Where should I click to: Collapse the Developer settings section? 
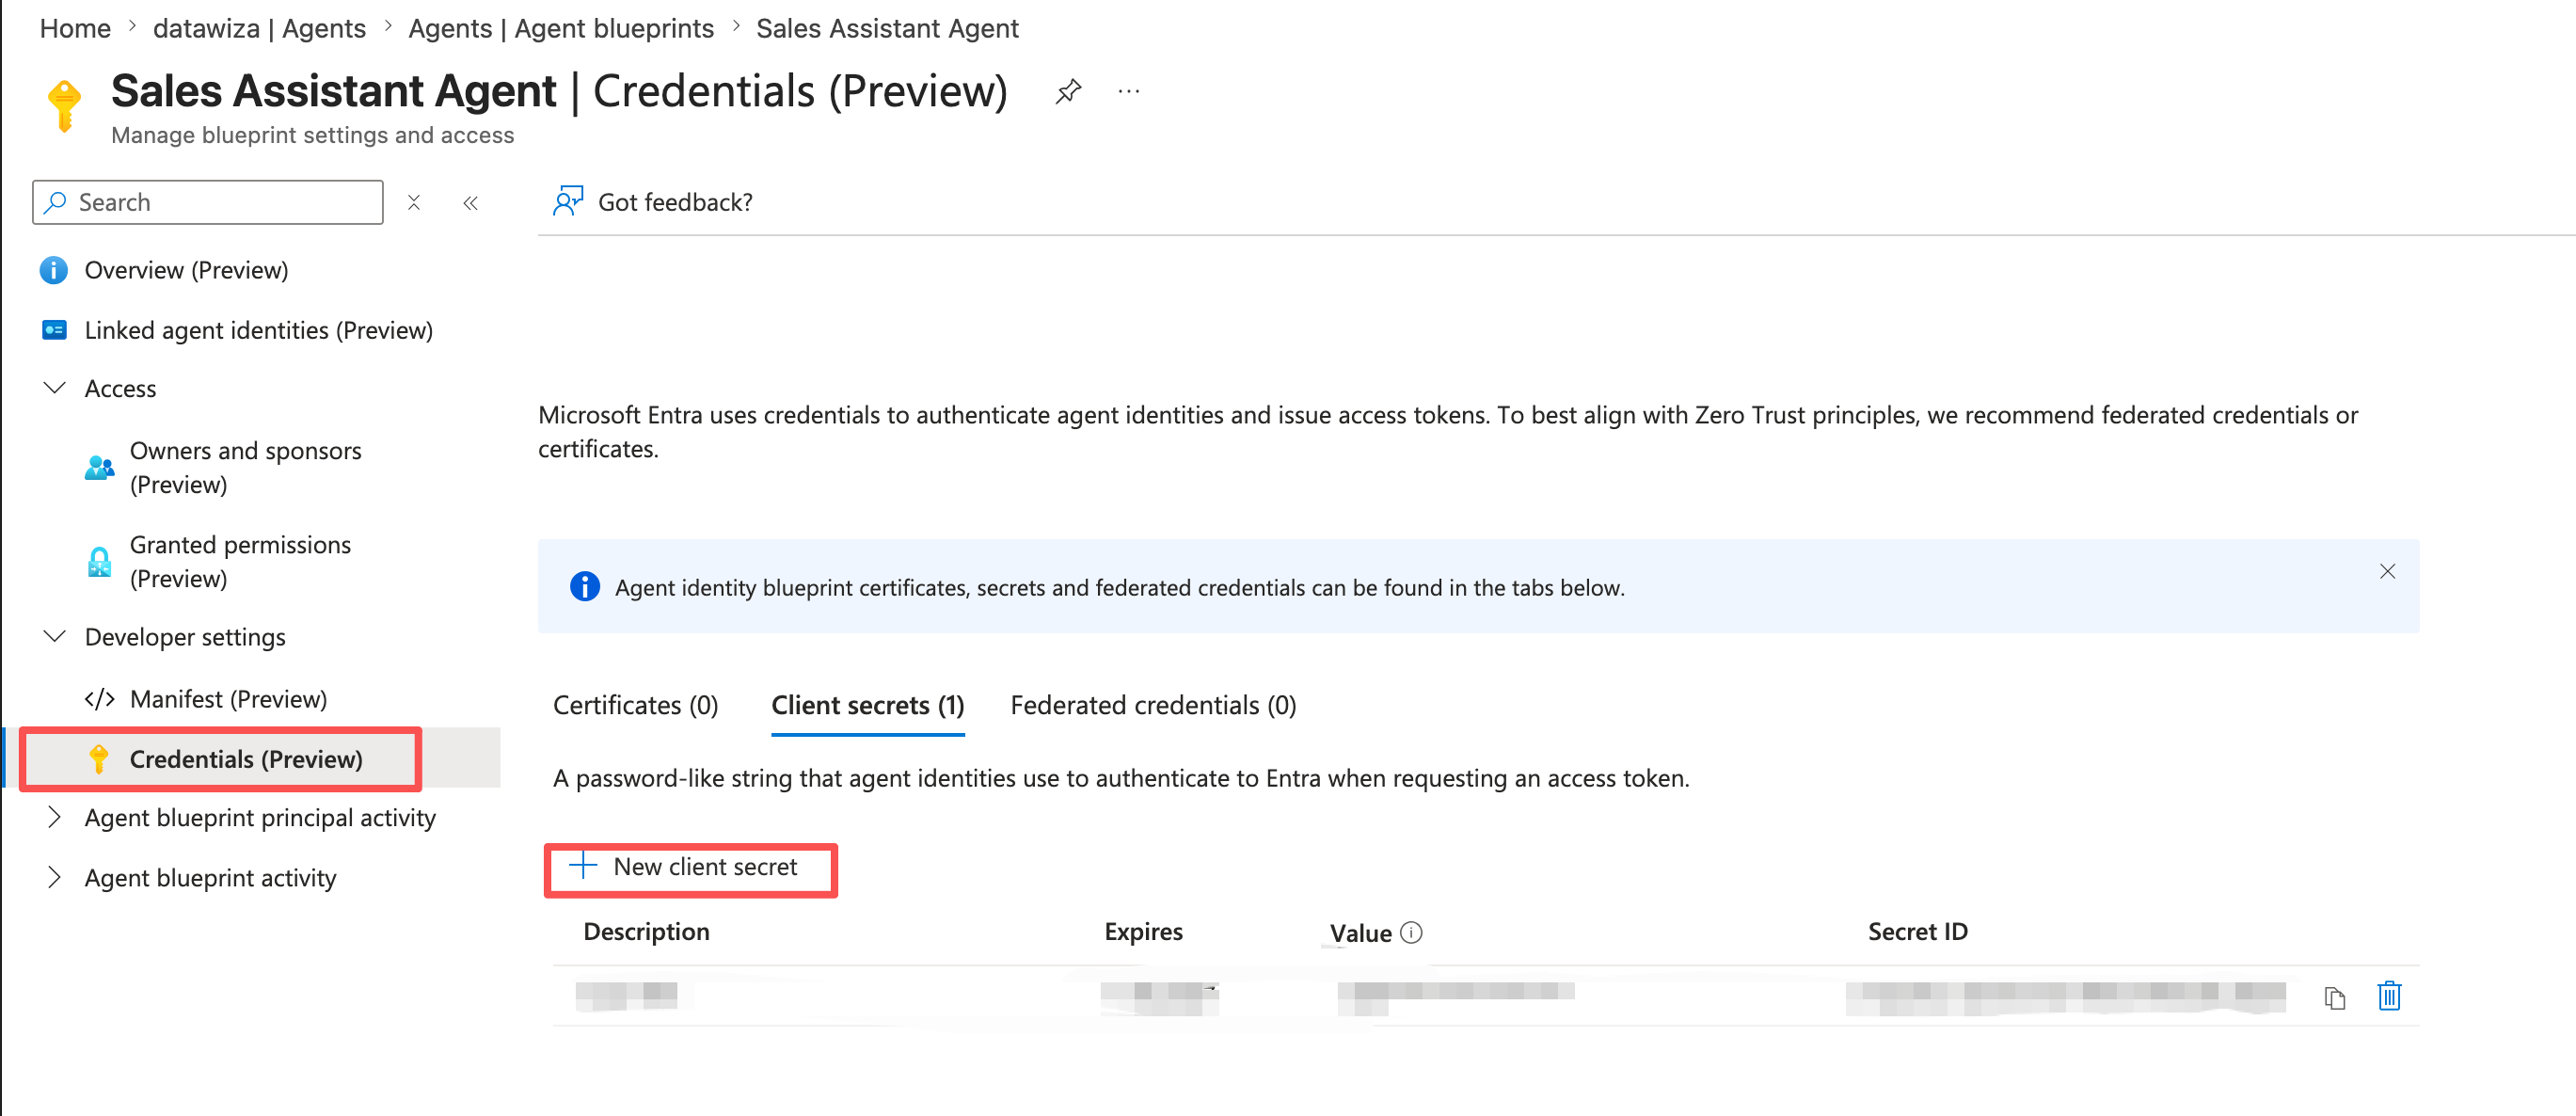click(x=55, y=636)
